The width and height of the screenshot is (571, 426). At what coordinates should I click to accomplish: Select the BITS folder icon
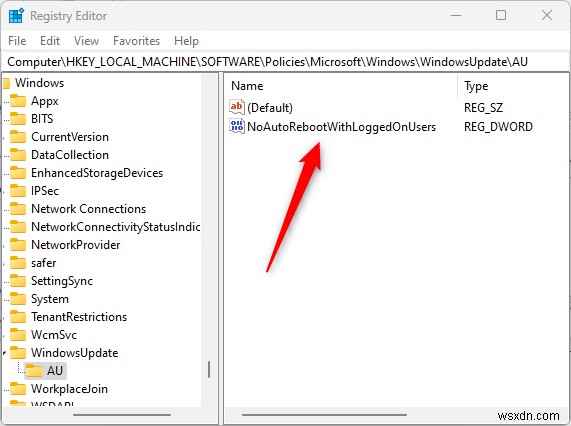point(18,119)
